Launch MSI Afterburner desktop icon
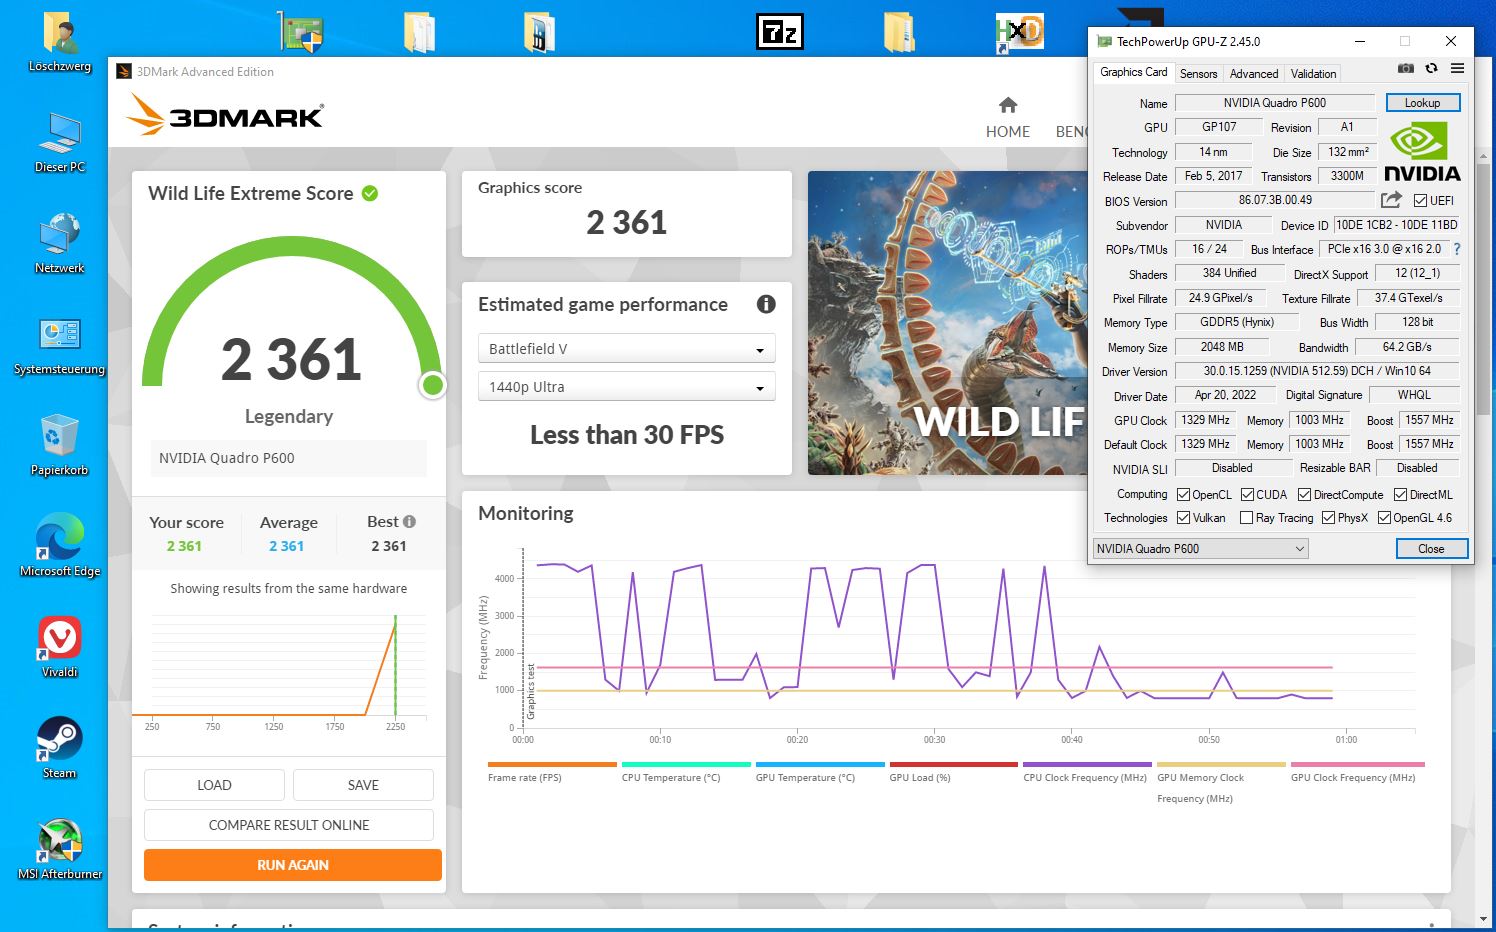 click(x=60, y=849)
